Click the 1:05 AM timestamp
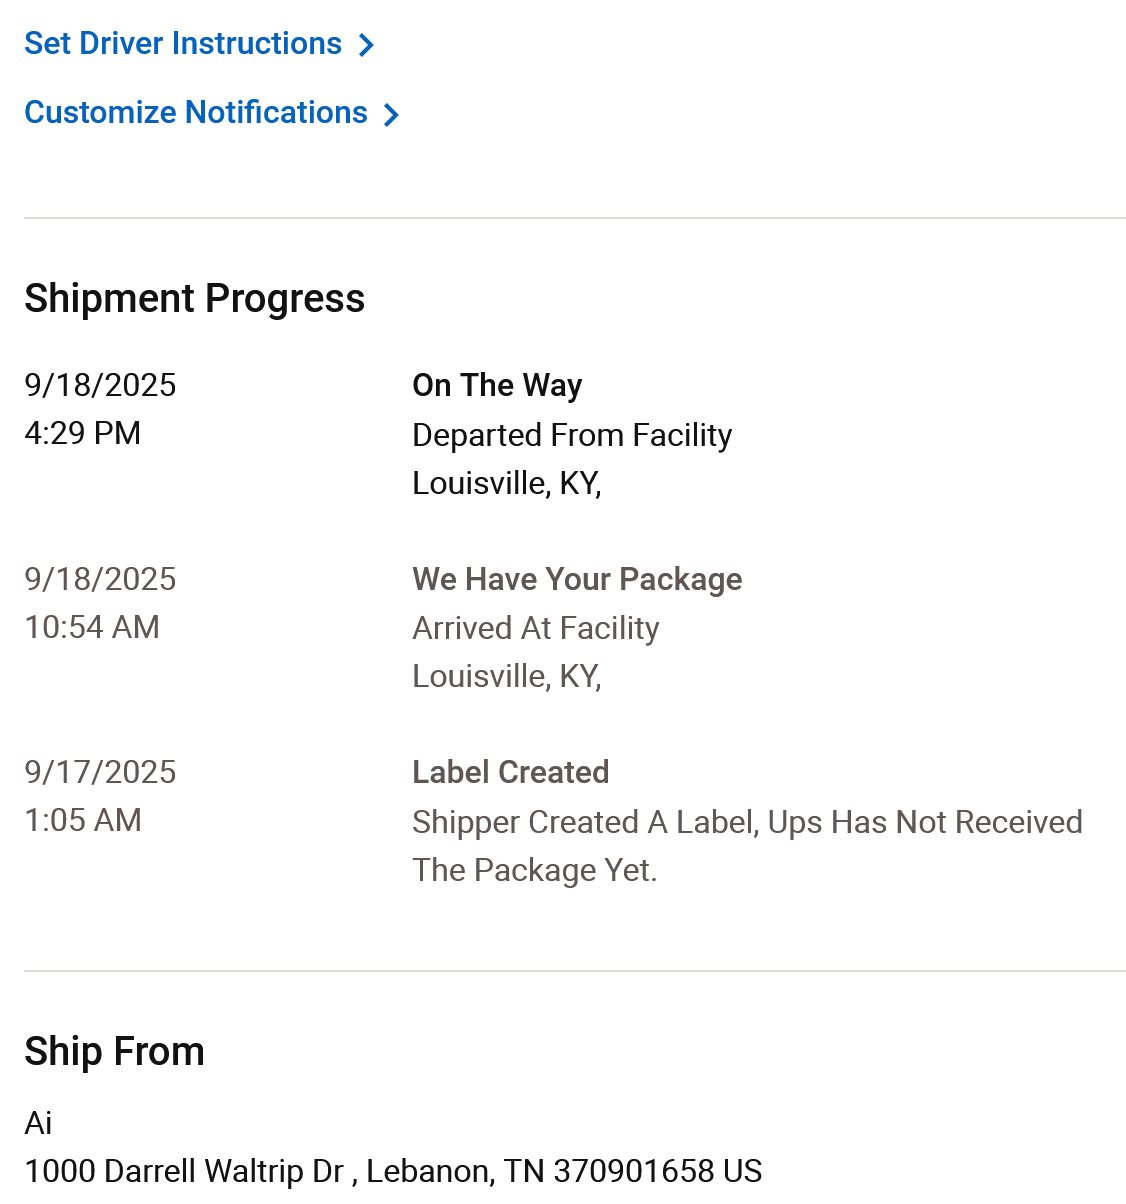Viewport: 1126px width, 1204px height. (x=83, y=820)
